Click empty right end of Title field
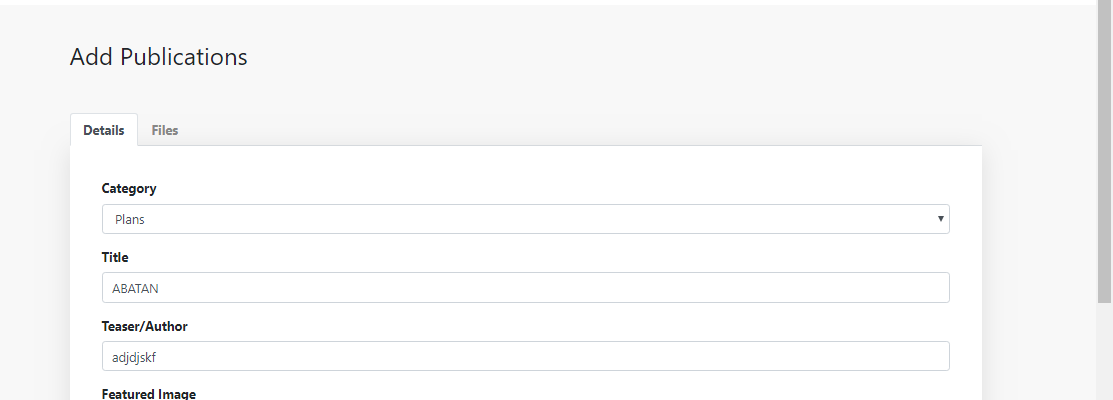 pos(900,288)
